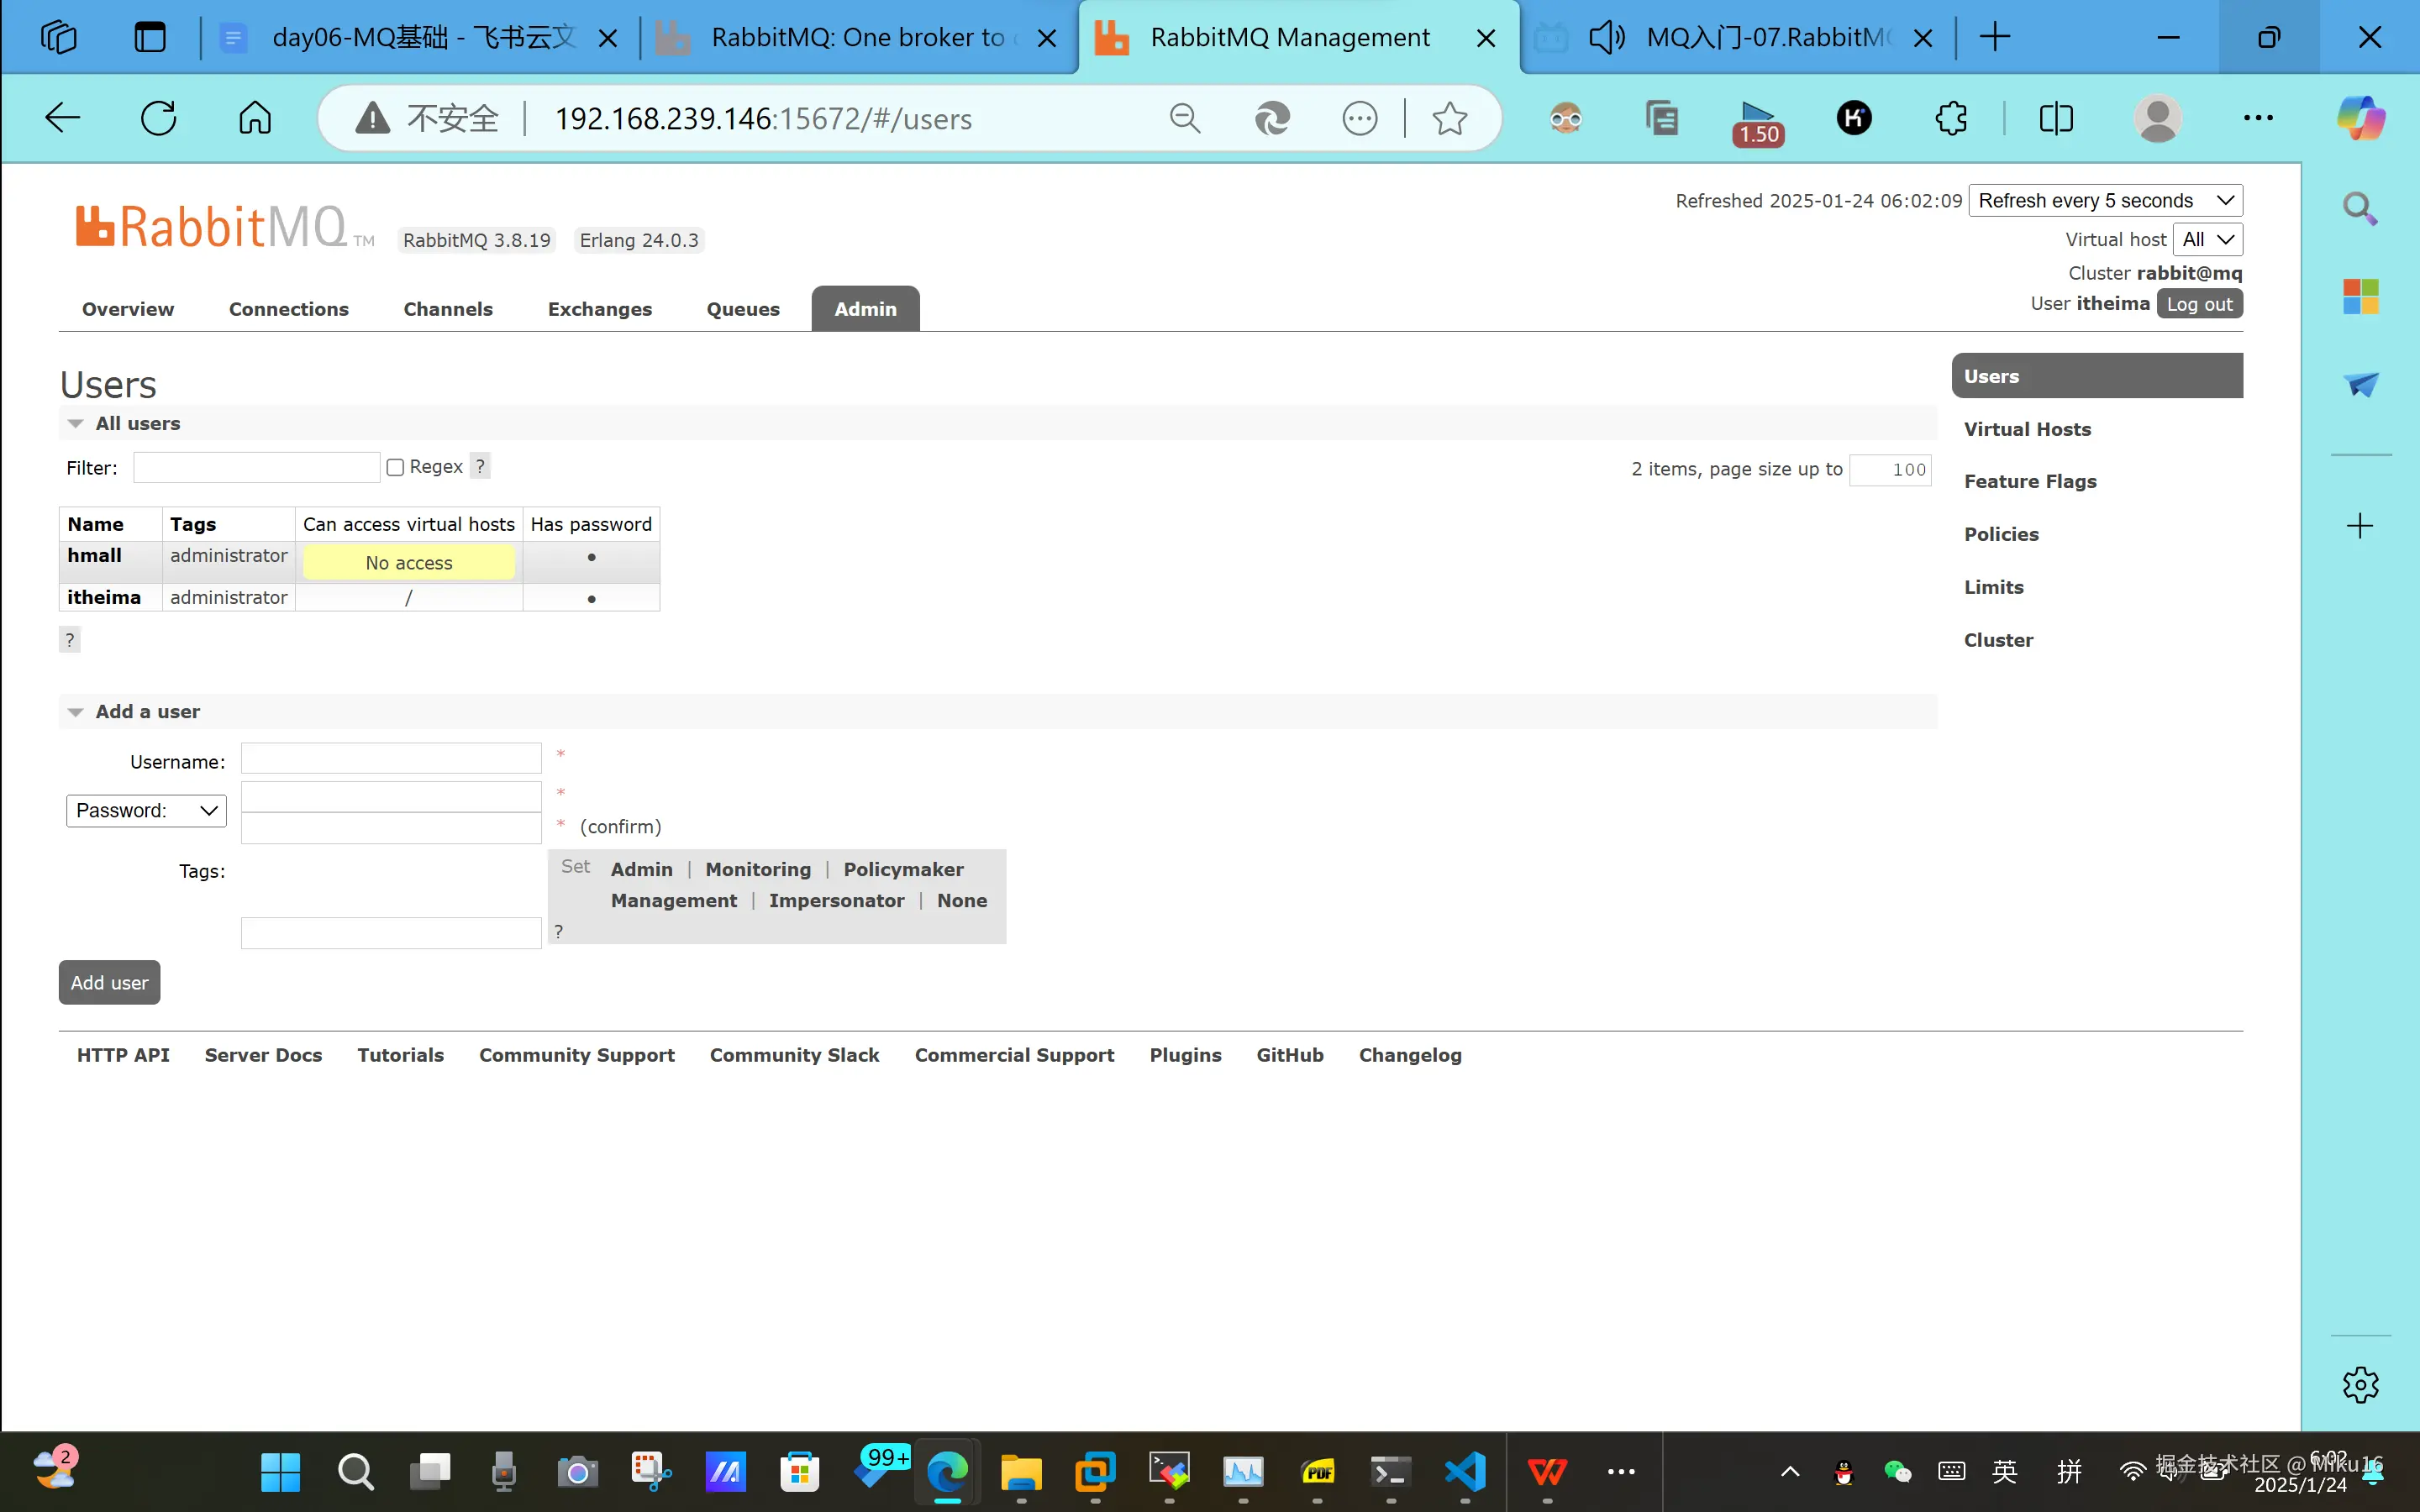Click the Add user button
Screen dimensions: 2420x1512
click(x=109, y=982)
